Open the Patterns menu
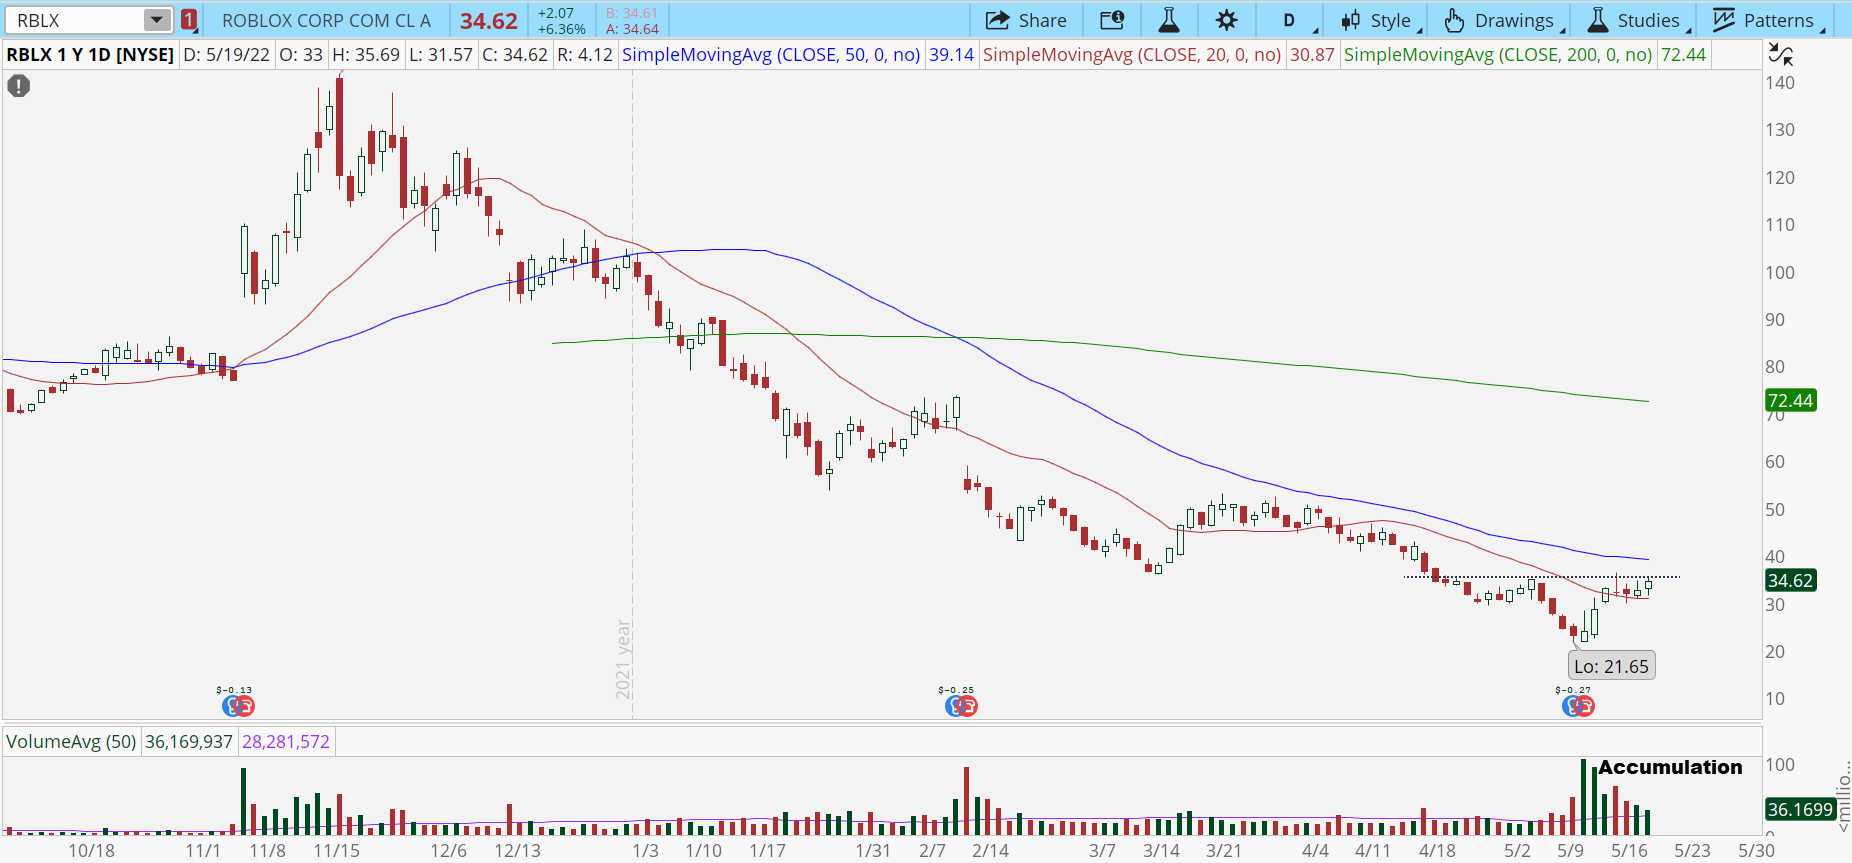 [x=1766, y=20]
